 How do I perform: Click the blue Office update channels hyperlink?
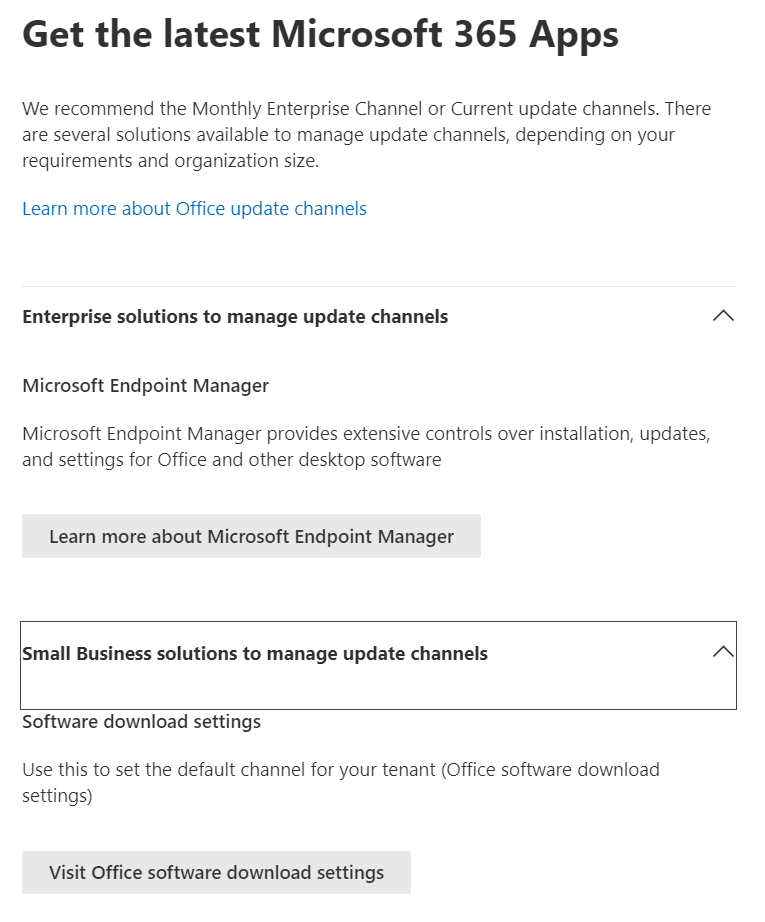point(194,208)
